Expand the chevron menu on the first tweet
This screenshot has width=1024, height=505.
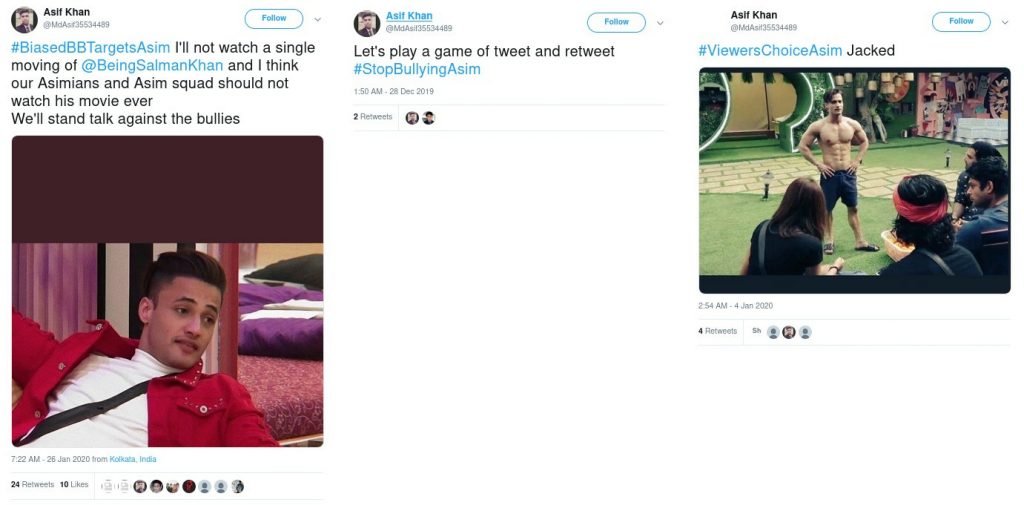pos(317,20)
